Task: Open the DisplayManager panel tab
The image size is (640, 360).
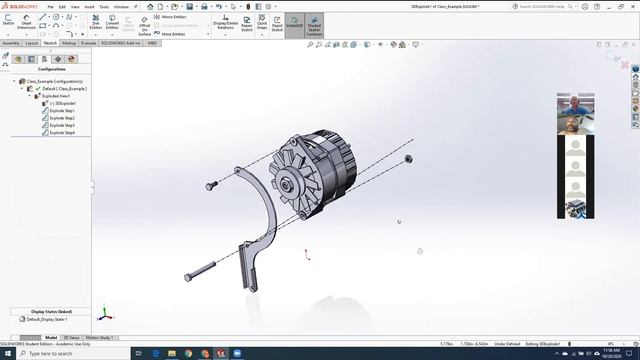Action: (x=71, y=59)
